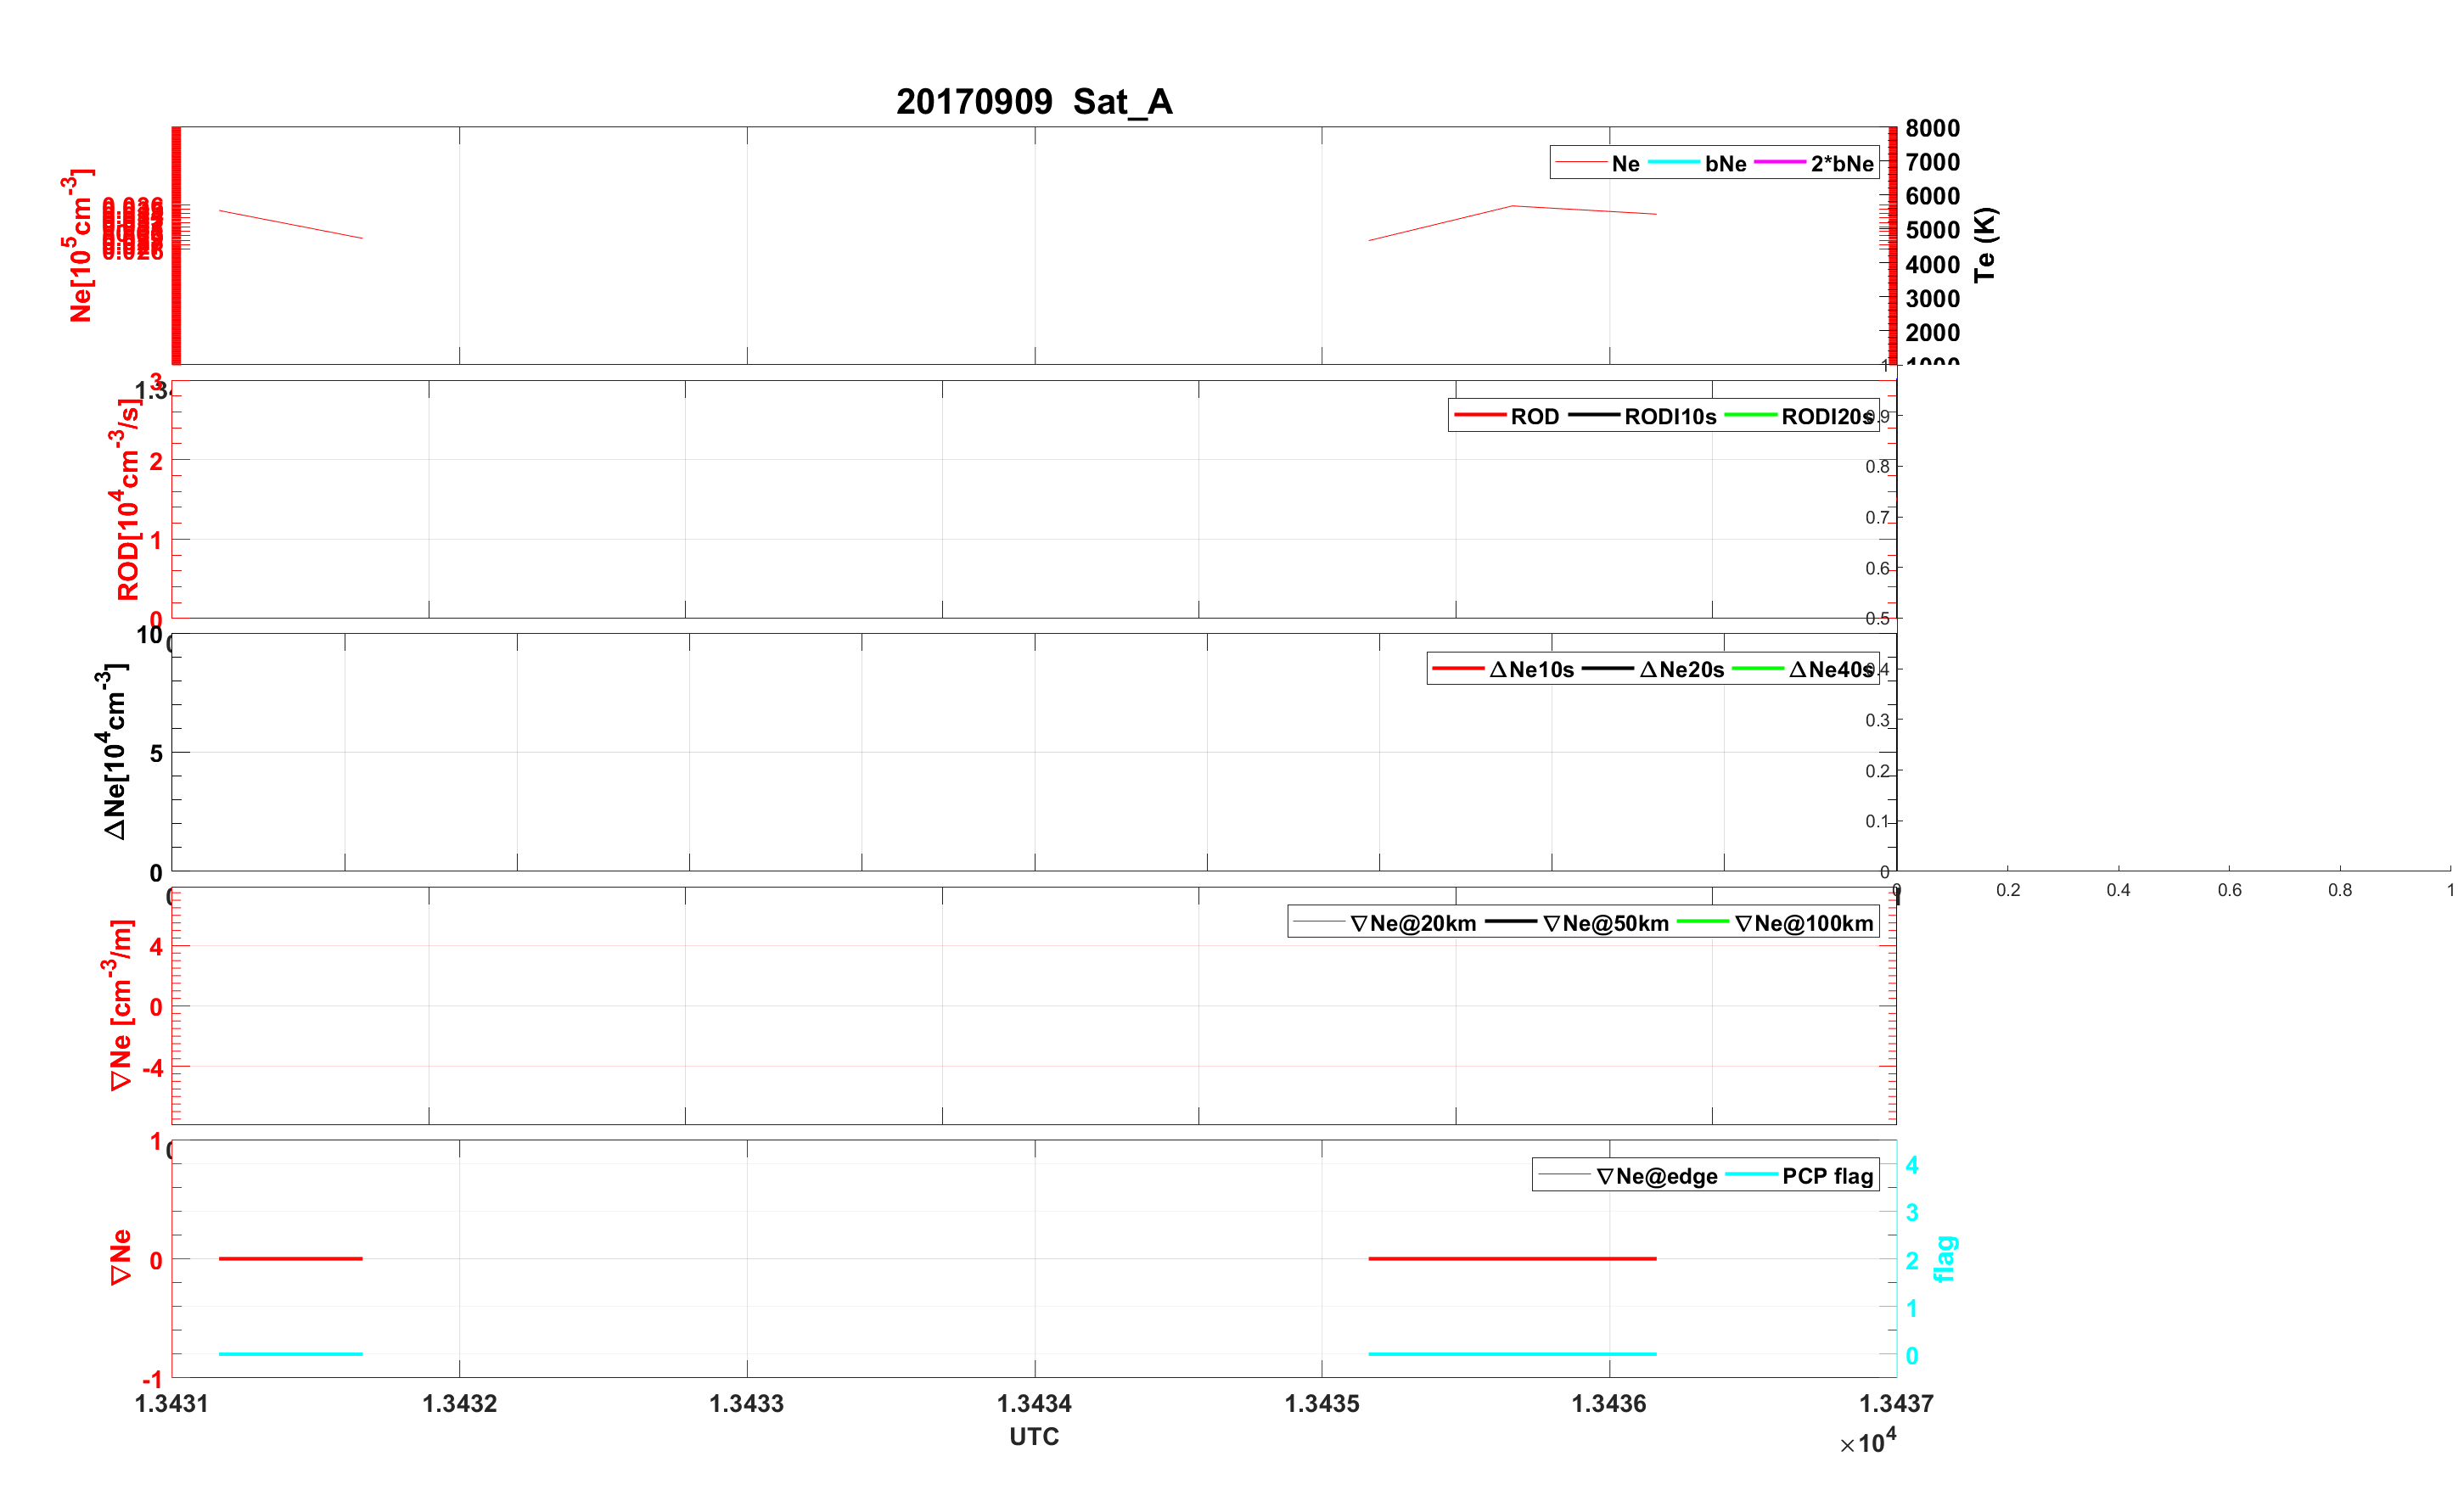
Task: Select the ∇Ne@edge legend entry
Action: click(1656, 1176)
